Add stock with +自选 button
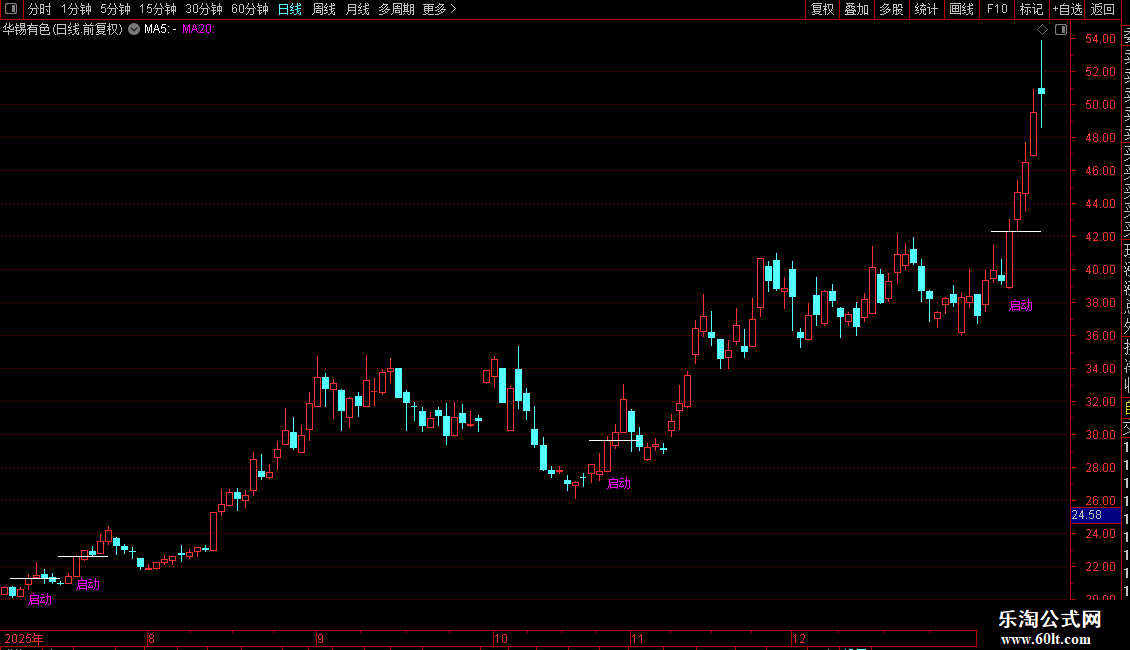Screen dimensions: 1130x650 [1067, 9]
